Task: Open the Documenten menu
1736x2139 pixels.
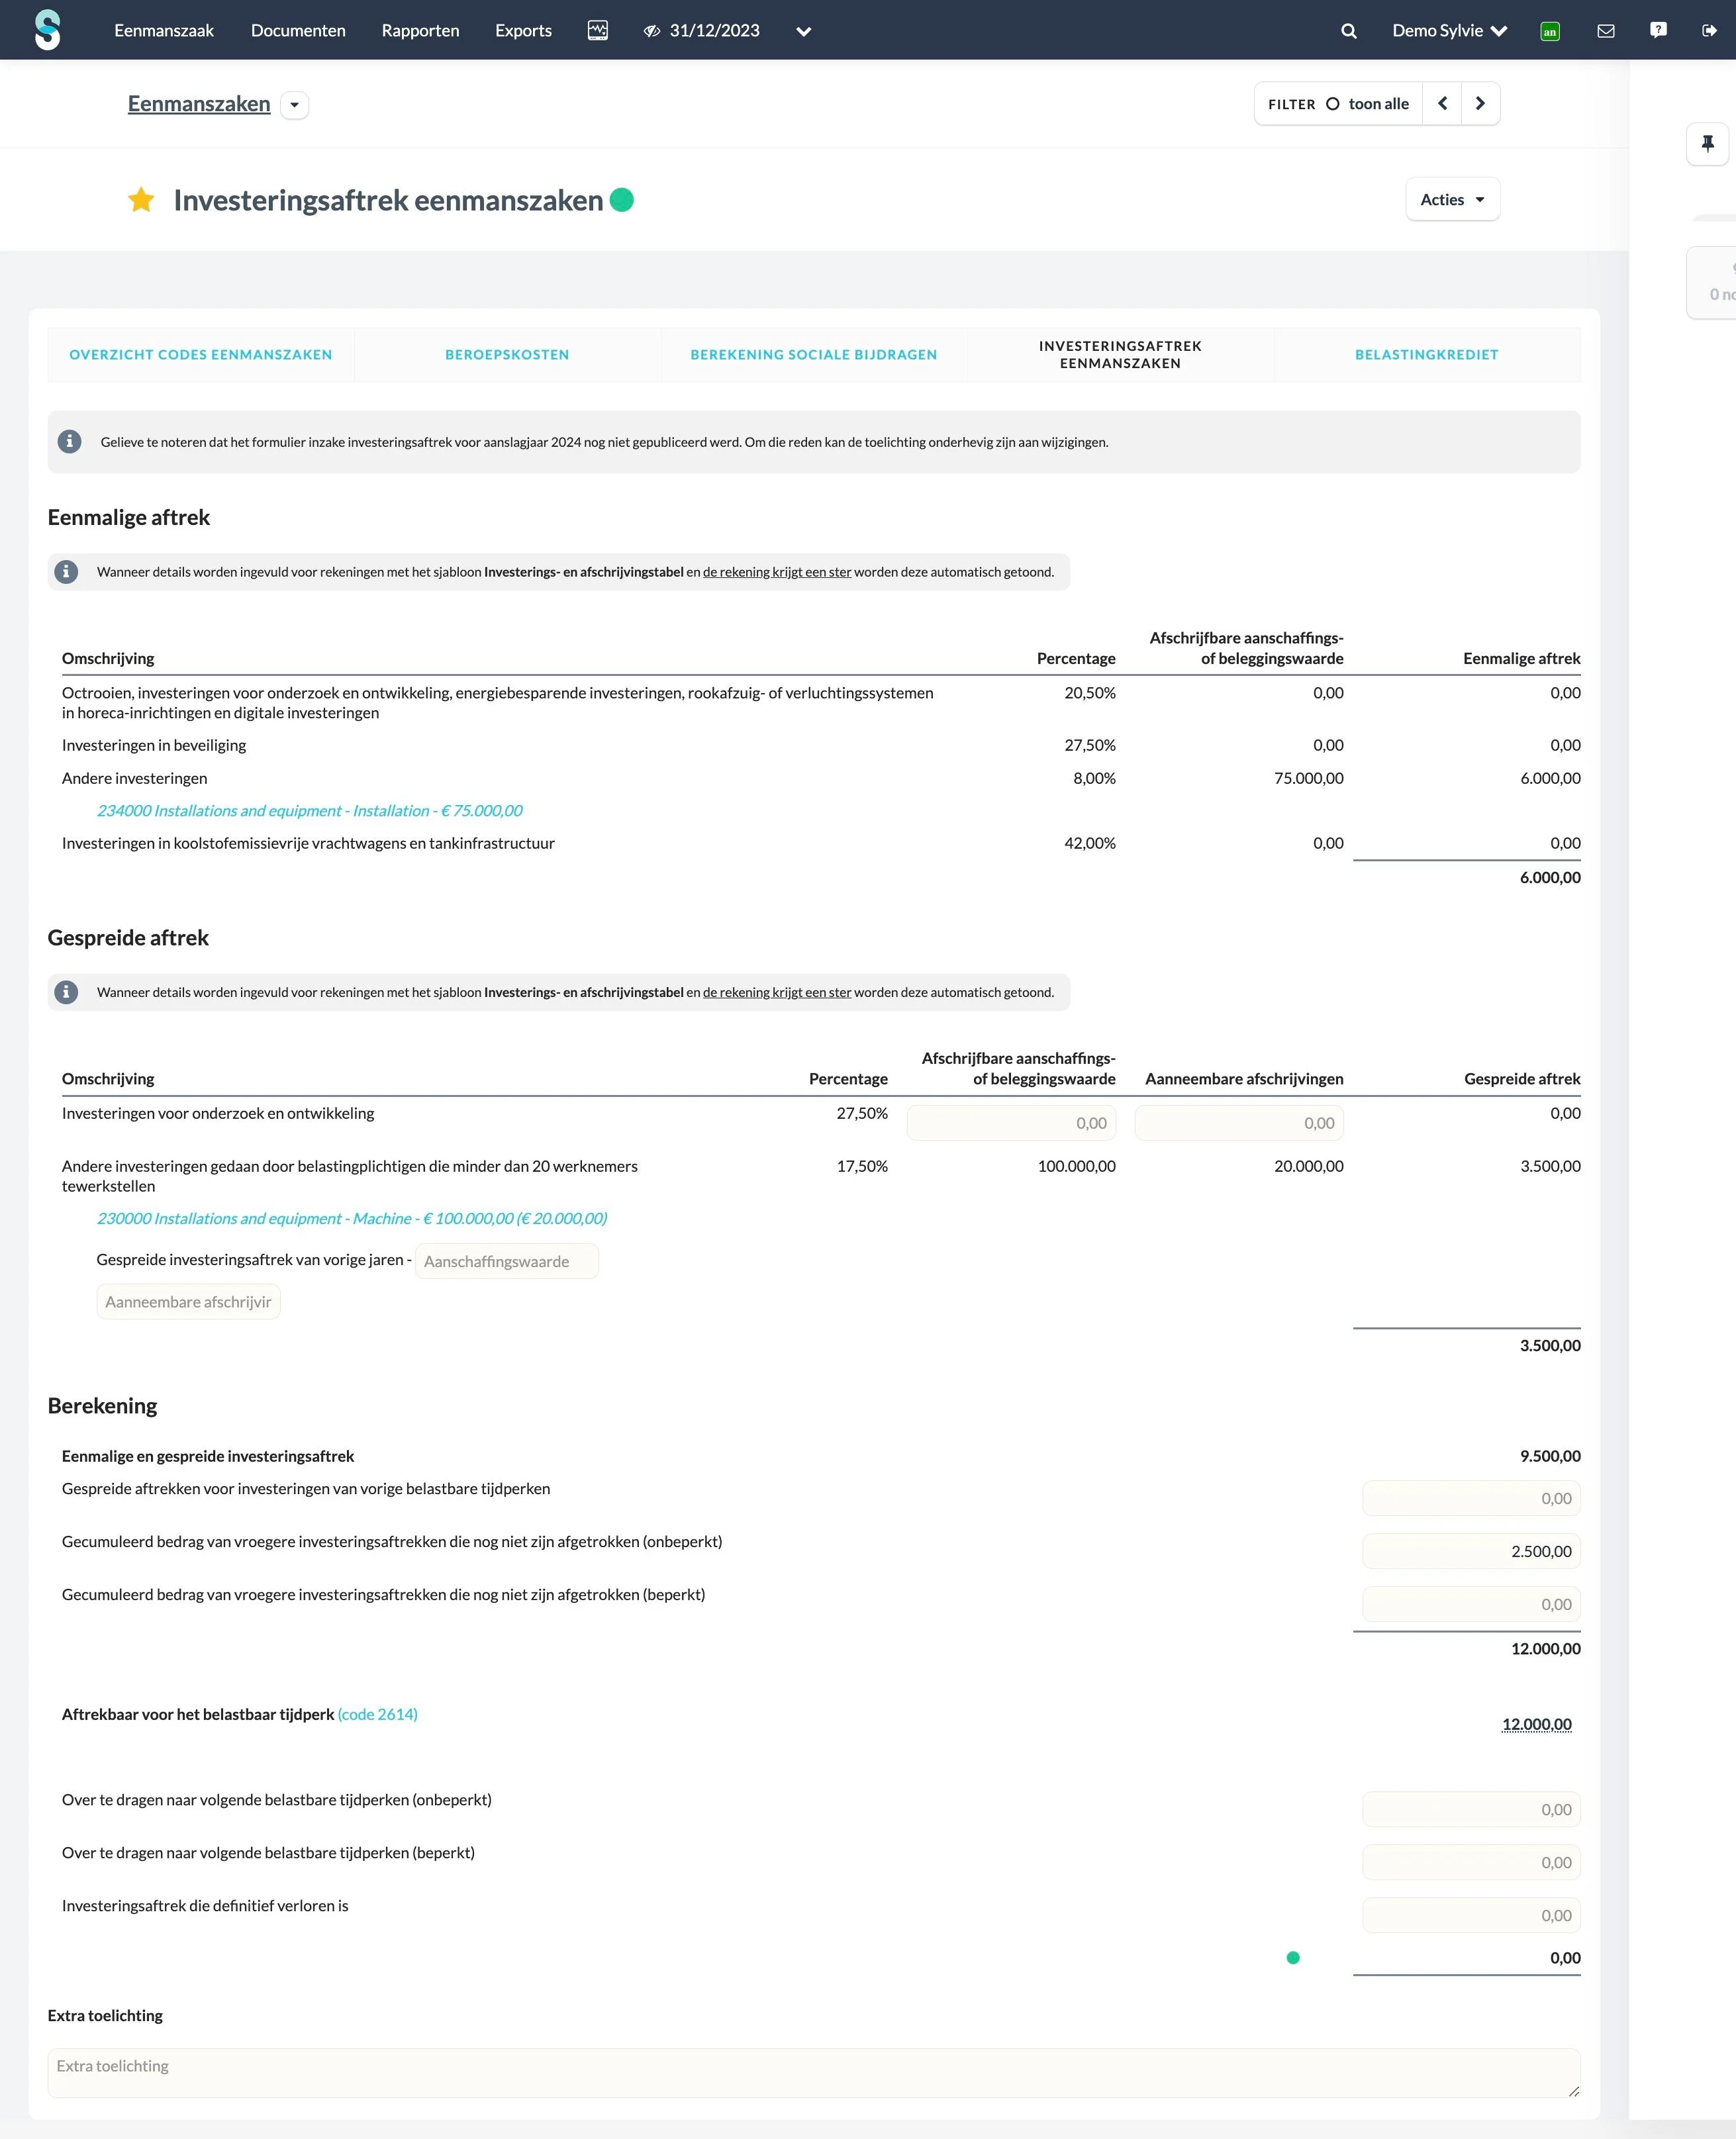Action: point(298,31)
